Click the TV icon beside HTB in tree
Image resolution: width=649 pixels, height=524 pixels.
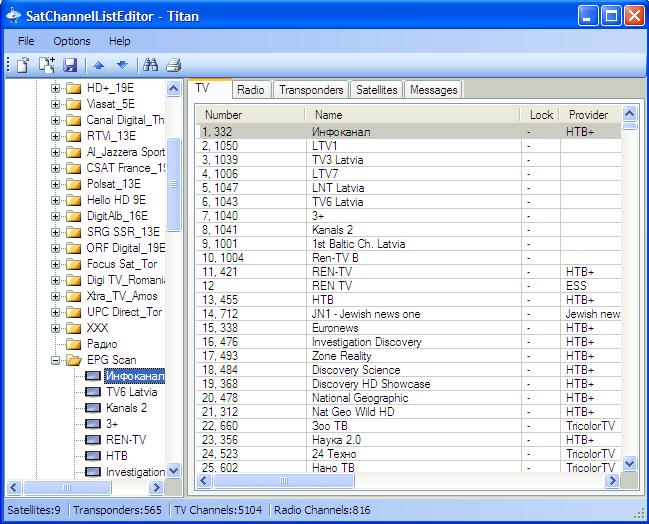click(92, 456)
